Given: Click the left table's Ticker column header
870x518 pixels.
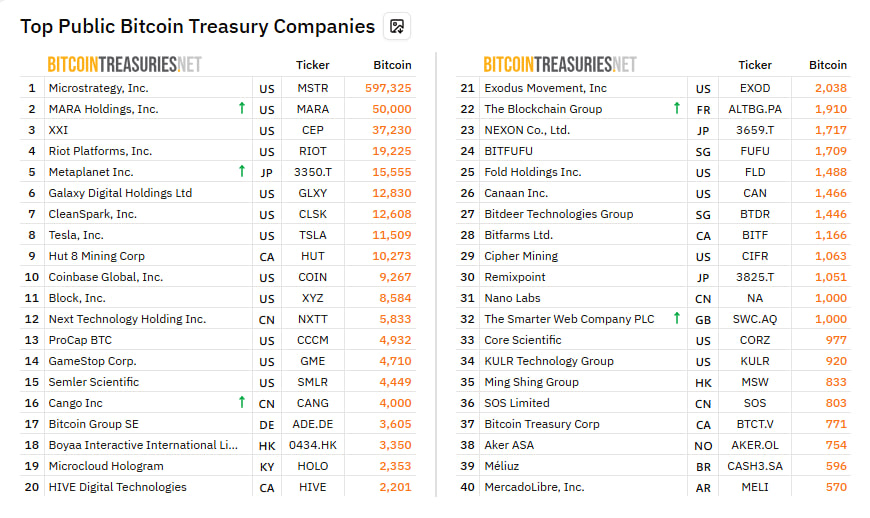Looking at the screenshot, I should coord(313,65).
